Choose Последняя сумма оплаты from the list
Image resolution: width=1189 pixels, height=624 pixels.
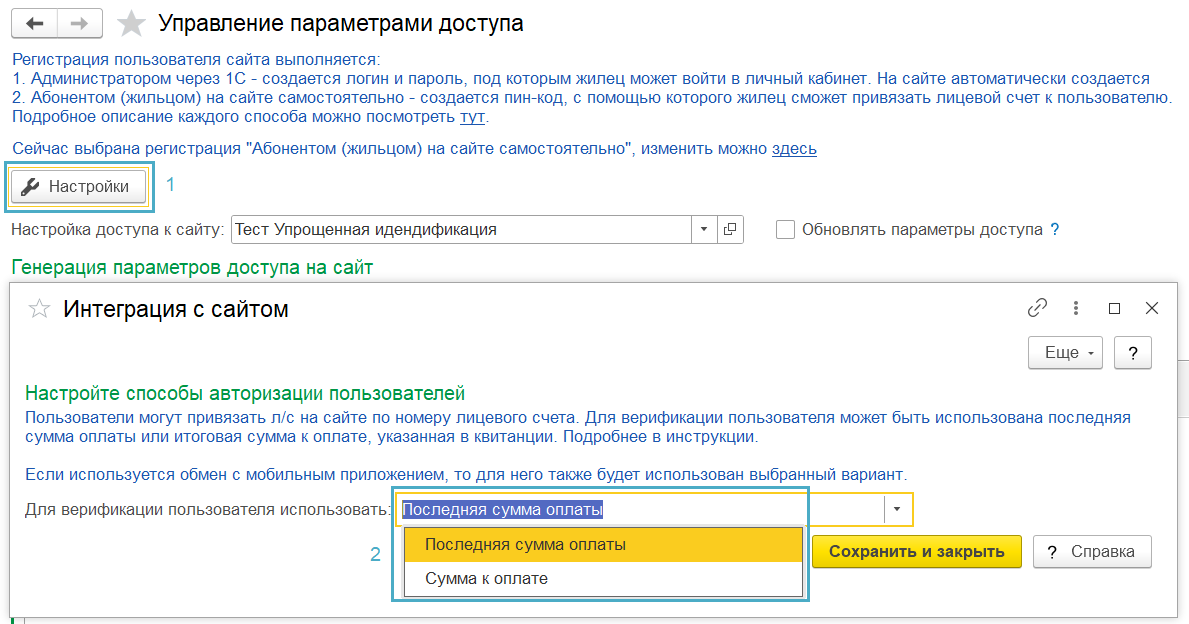[603, 544]
